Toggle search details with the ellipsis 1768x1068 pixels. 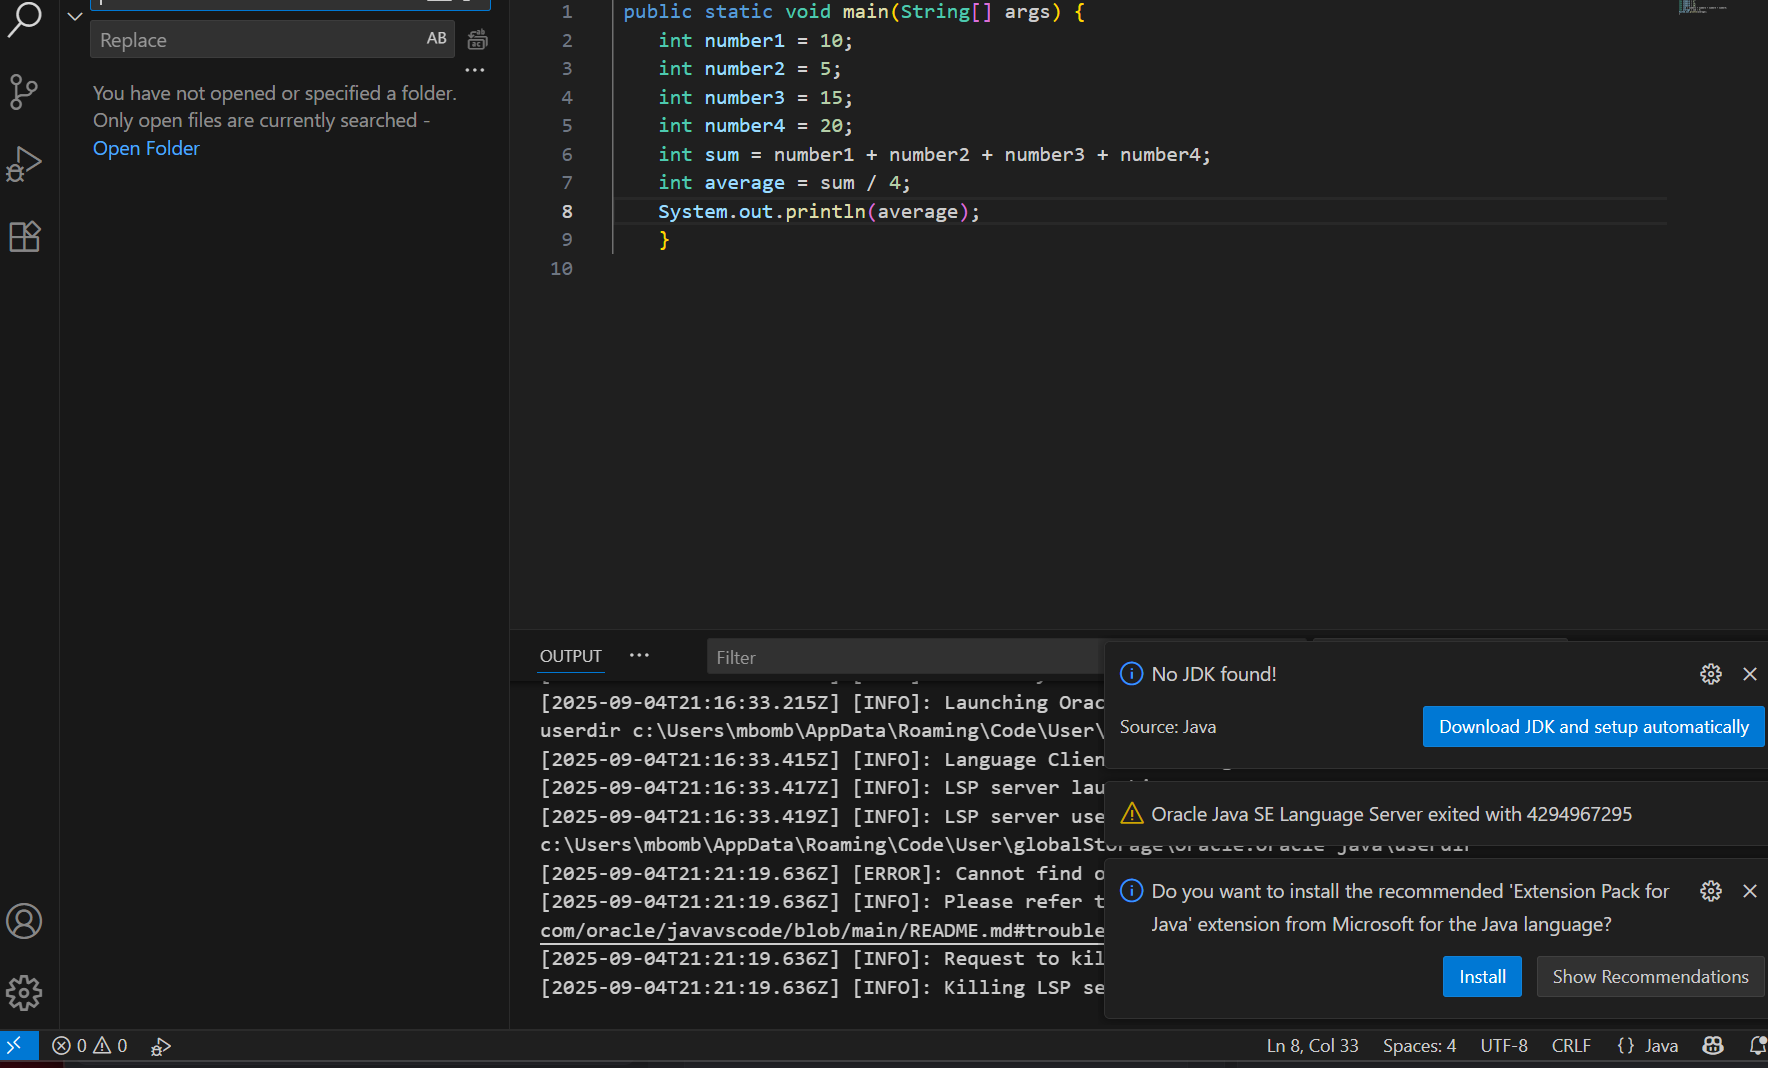[475, 70]
